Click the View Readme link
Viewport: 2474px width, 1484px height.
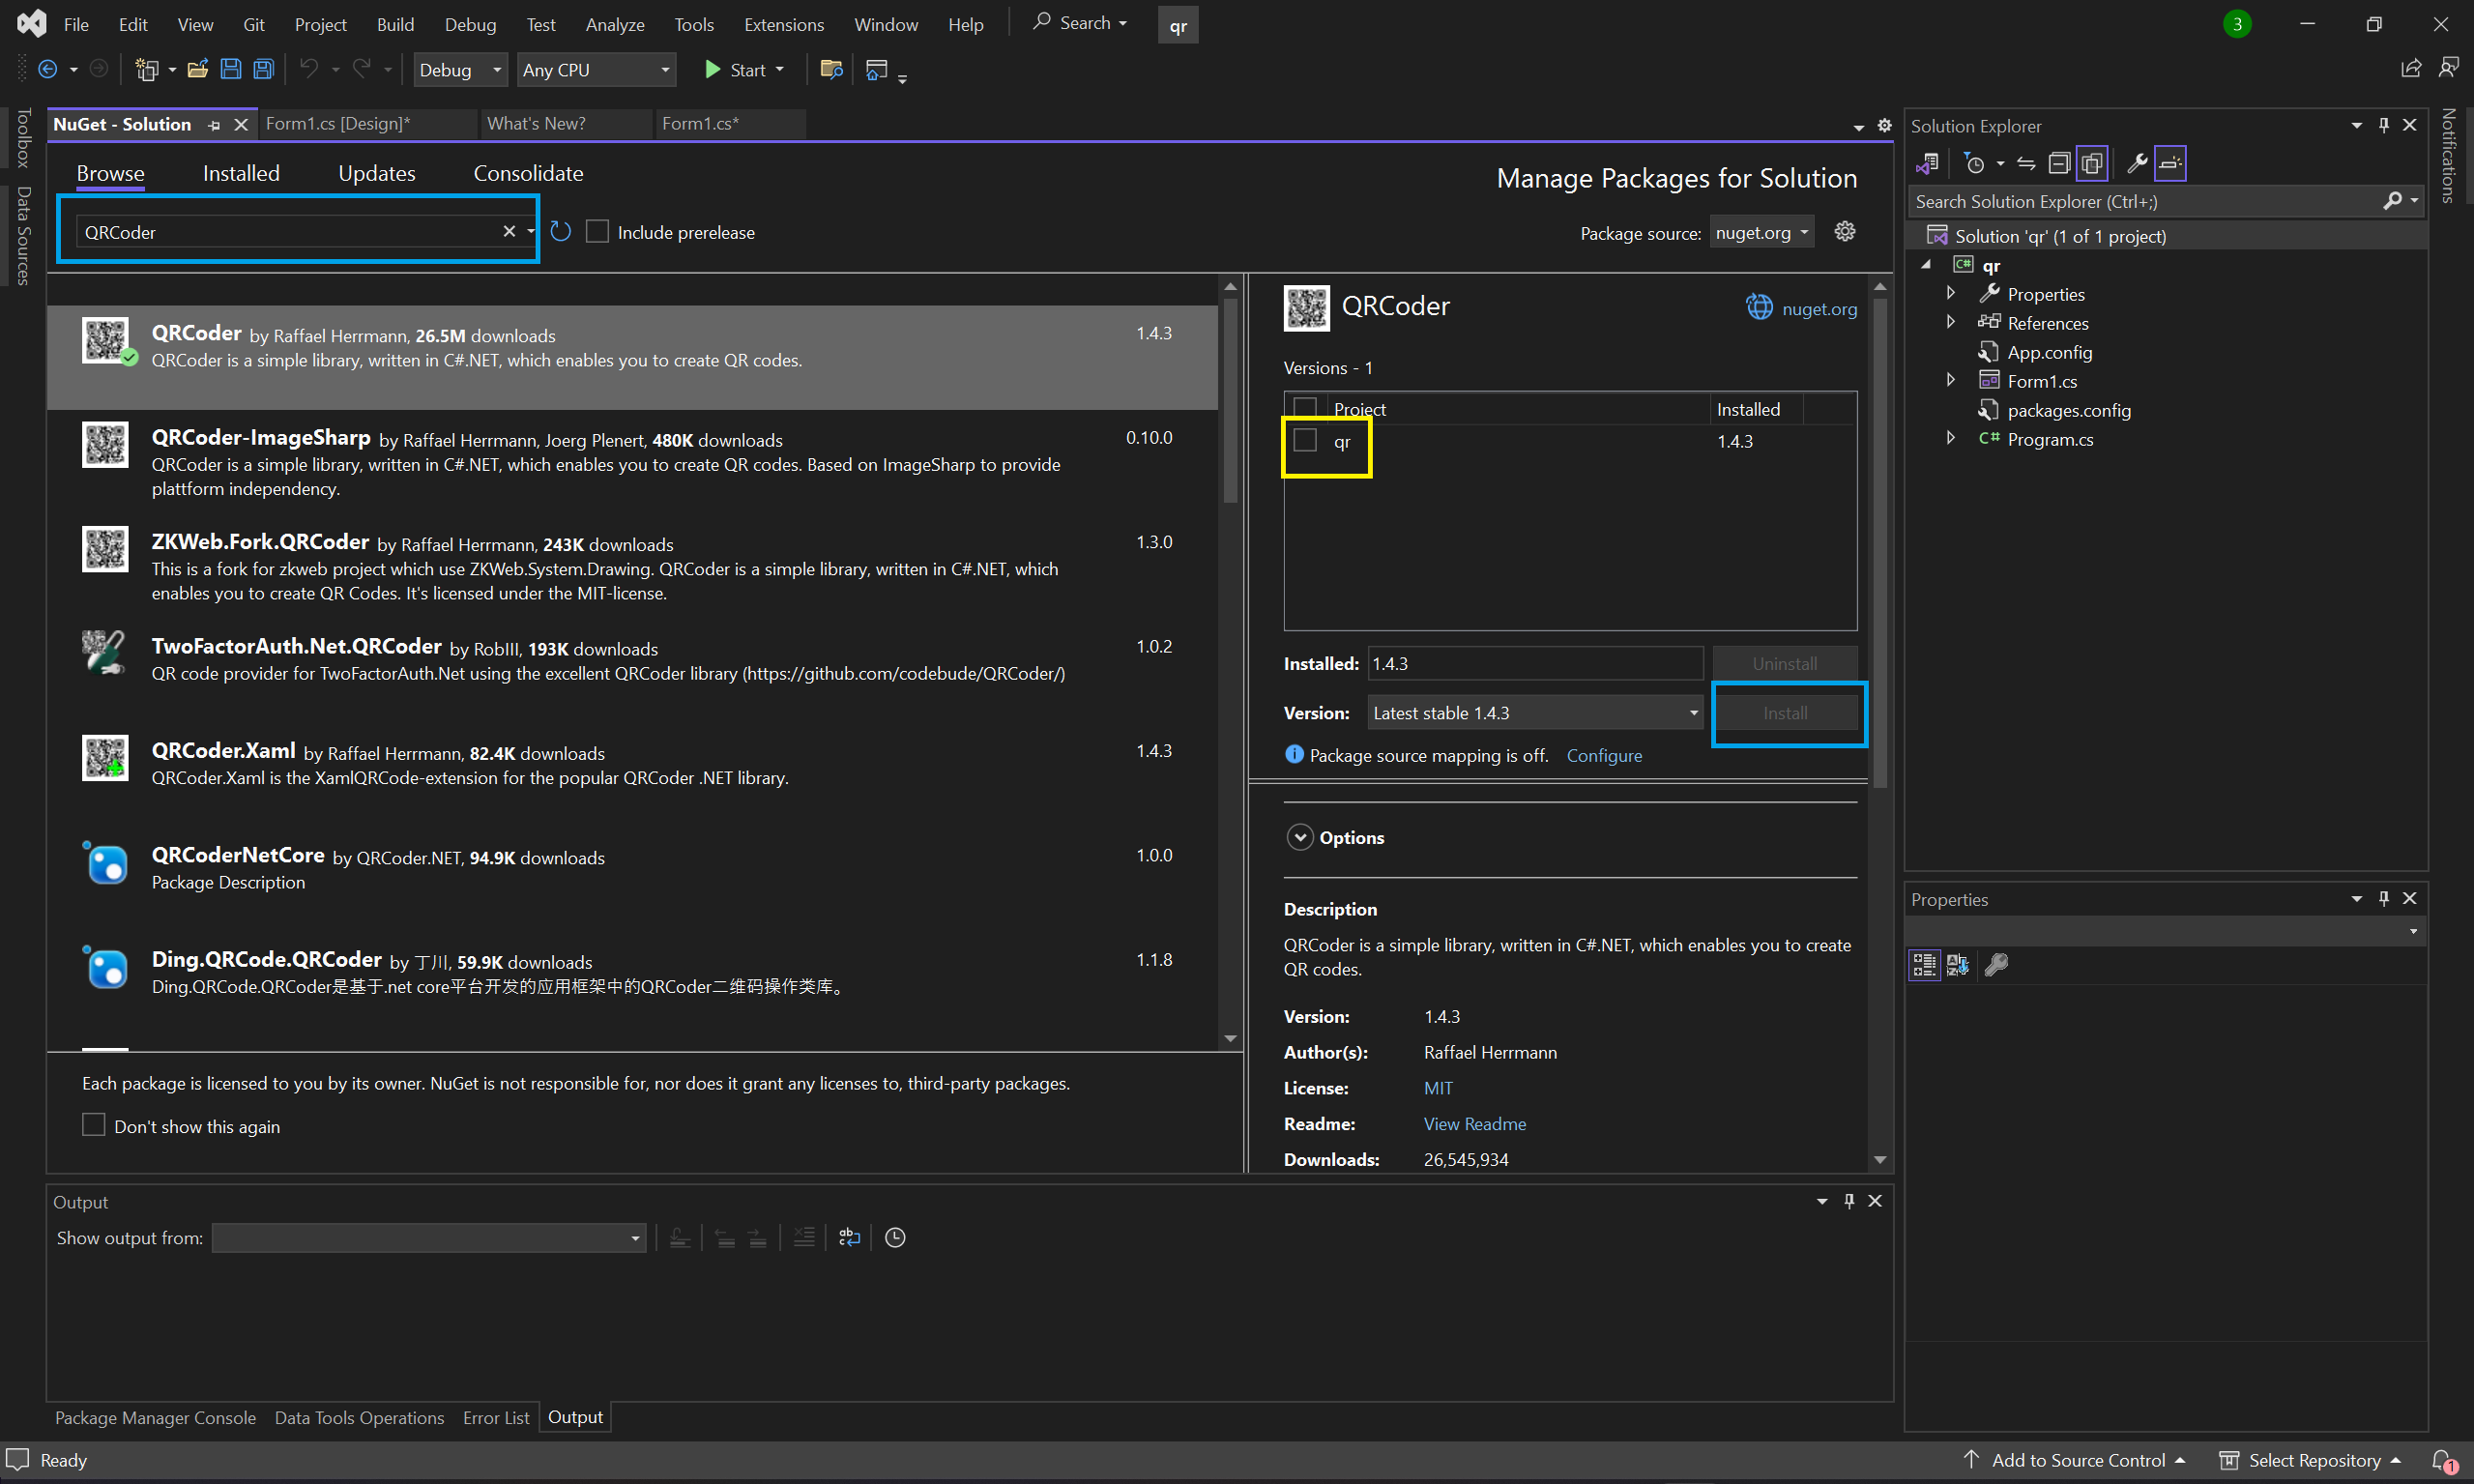click(1475, 1124)
